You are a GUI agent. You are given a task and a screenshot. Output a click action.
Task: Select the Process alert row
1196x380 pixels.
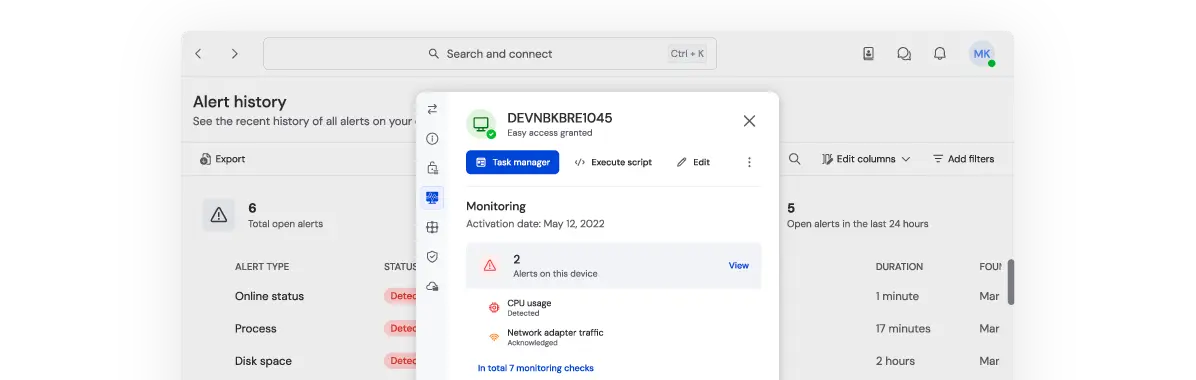(256, 329)
